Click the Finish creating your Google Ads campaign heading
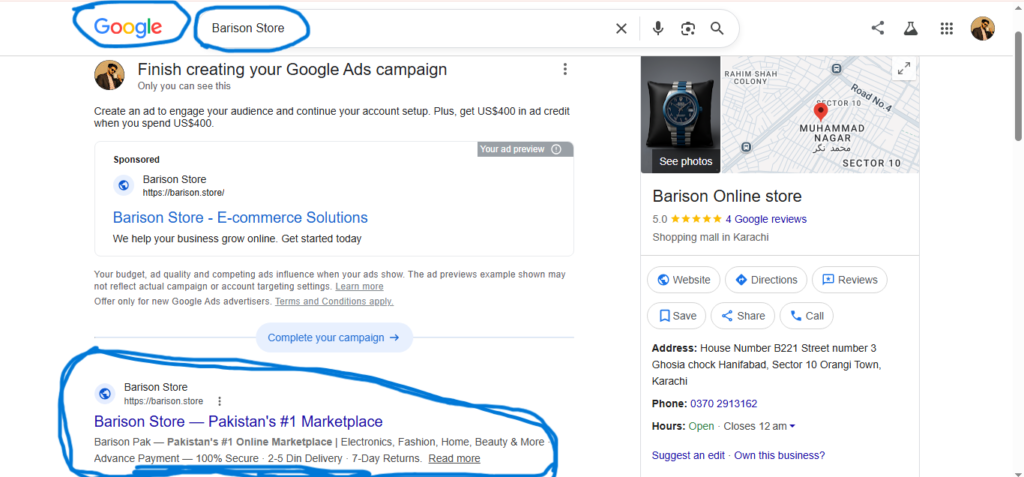This screenshot has height=477, width=1024. [292, 70]
